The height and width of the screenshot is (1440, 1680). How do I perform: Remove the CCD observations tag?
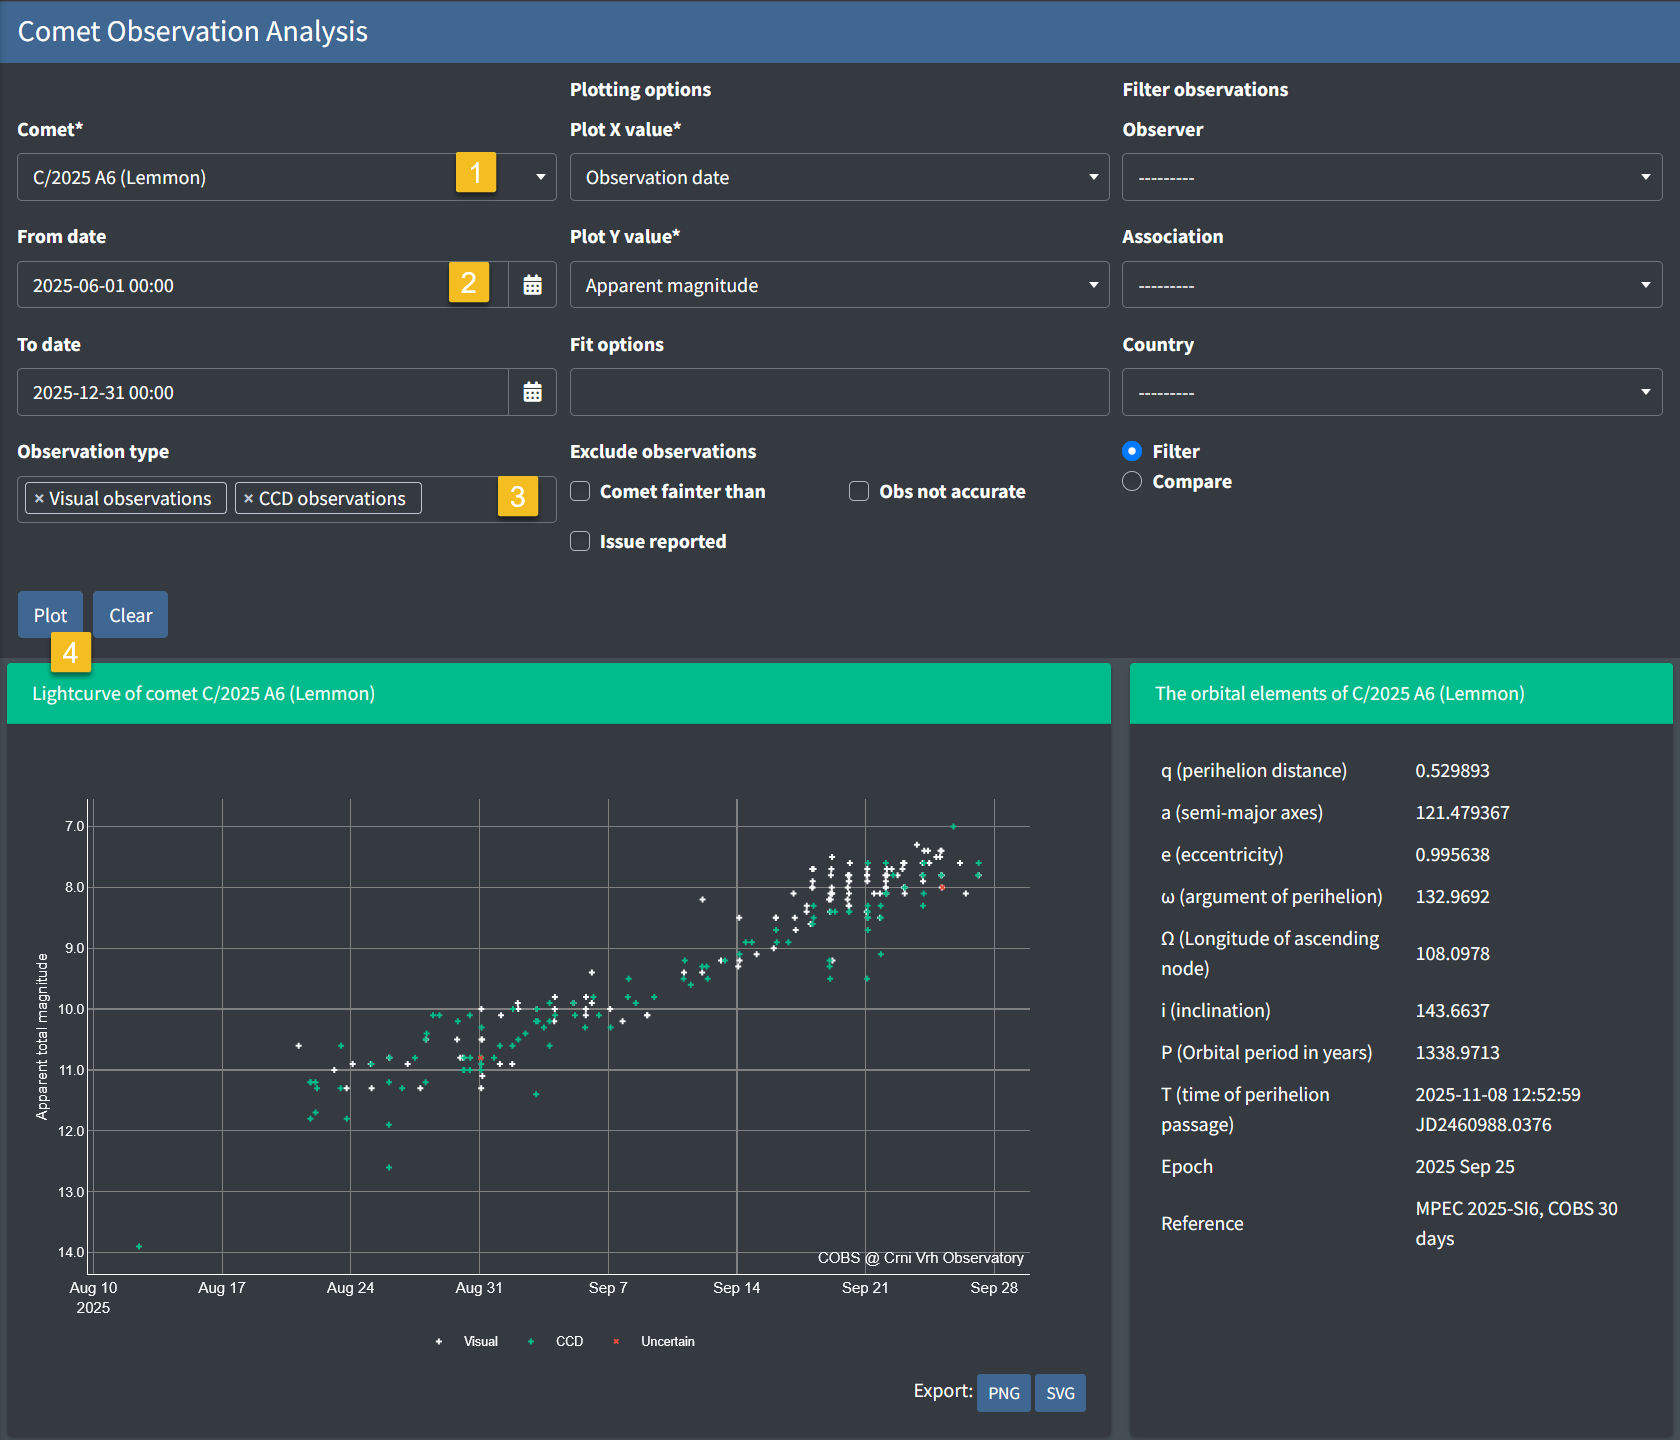pyautogui.click(x=249, y=499)
